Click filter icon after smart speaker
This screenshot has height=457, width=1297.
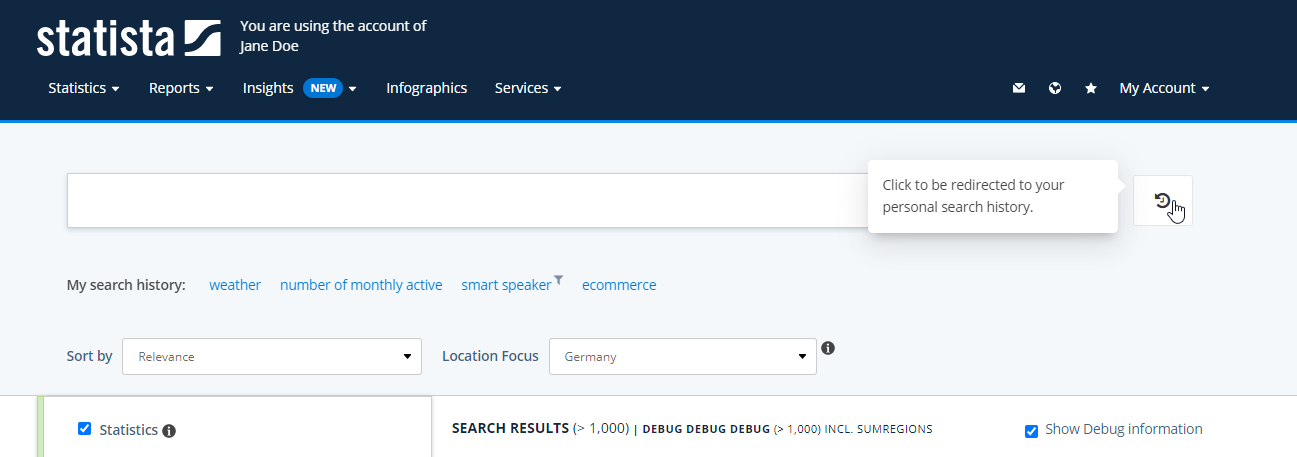(x=559, y=279)
